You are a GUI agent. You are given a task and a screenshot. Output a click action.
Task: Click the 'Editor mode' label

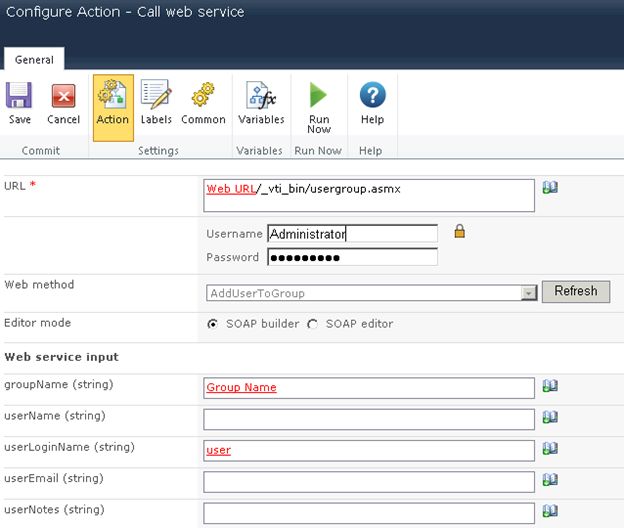[x=37, y=323]
